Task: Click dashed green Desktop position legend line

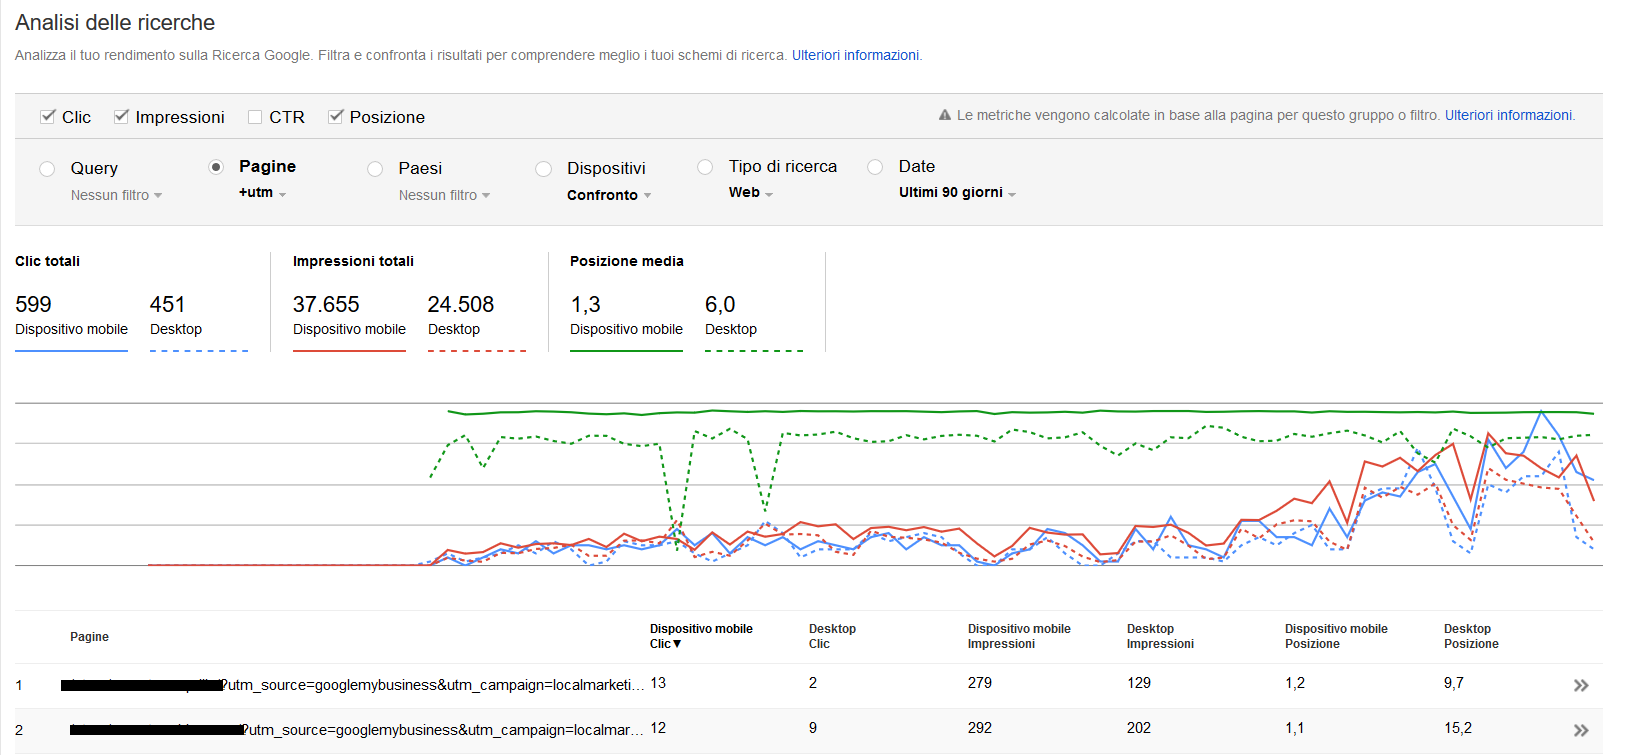Action: [754, 351]
